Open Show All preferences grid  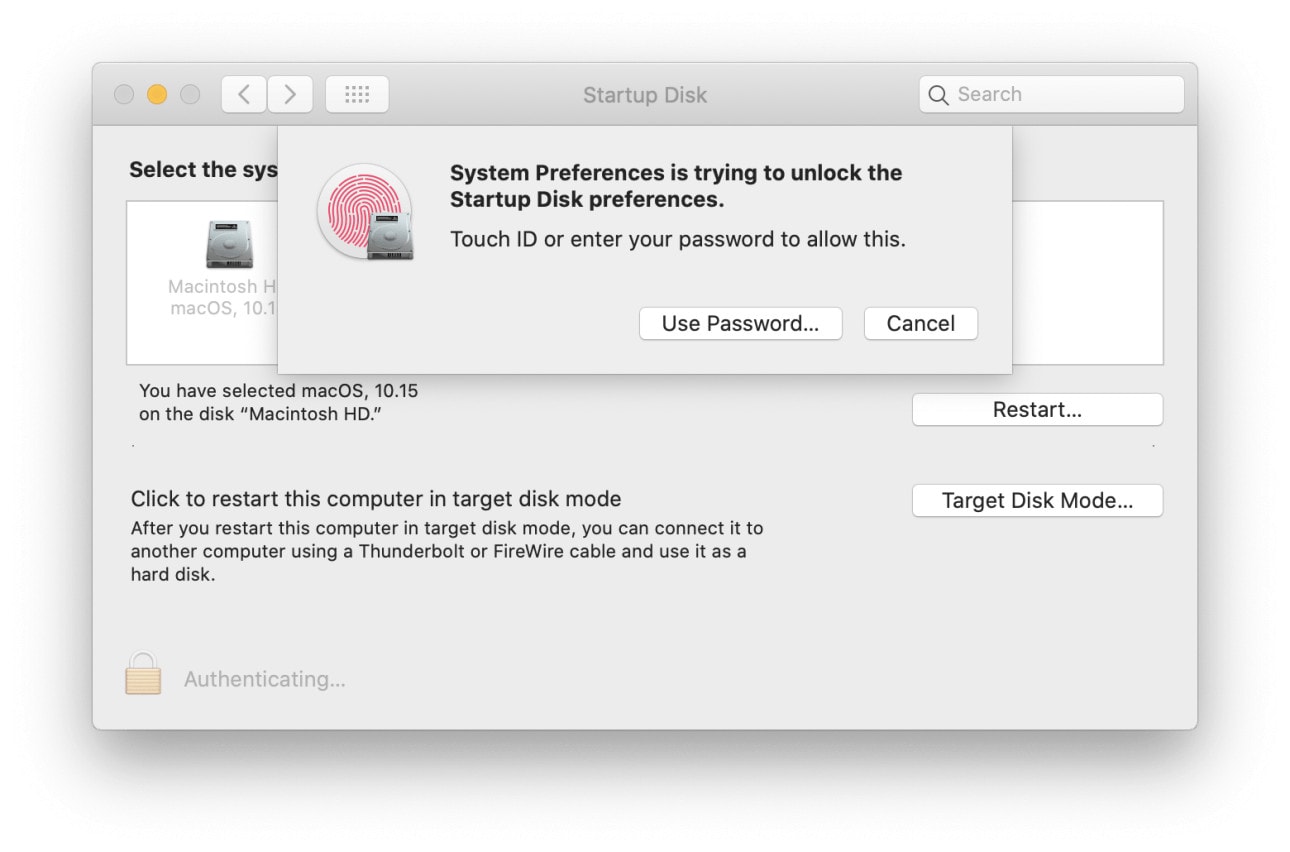(x=357, y=95)
